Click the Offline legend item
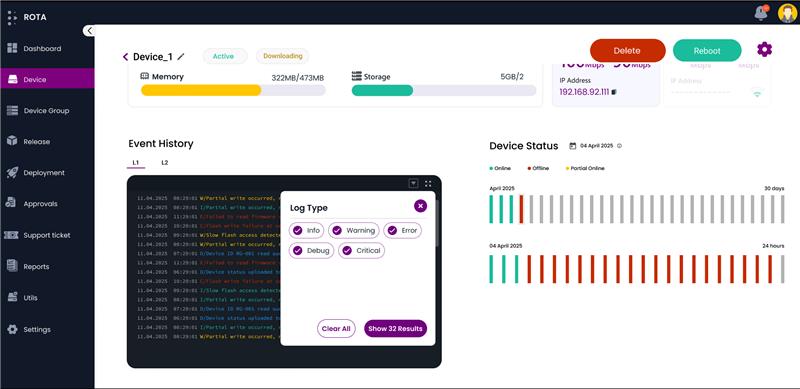The height and width of the screenshot is (389, 800). coord(538,168)
